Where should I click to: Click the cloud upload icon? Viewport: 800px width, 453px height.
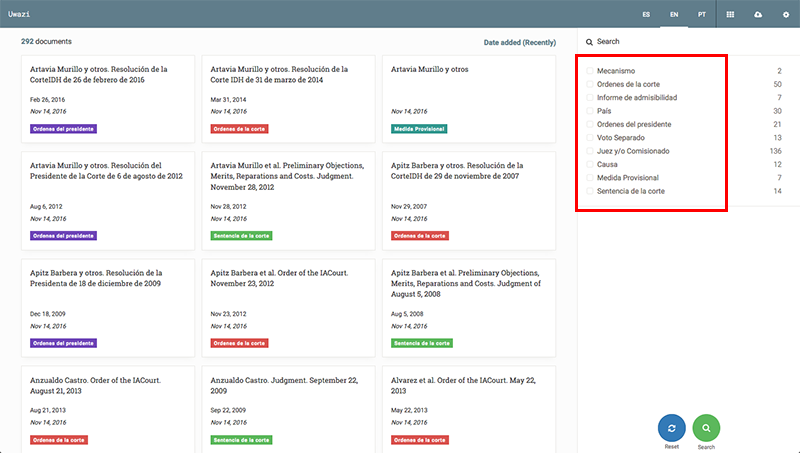(758, 15)
